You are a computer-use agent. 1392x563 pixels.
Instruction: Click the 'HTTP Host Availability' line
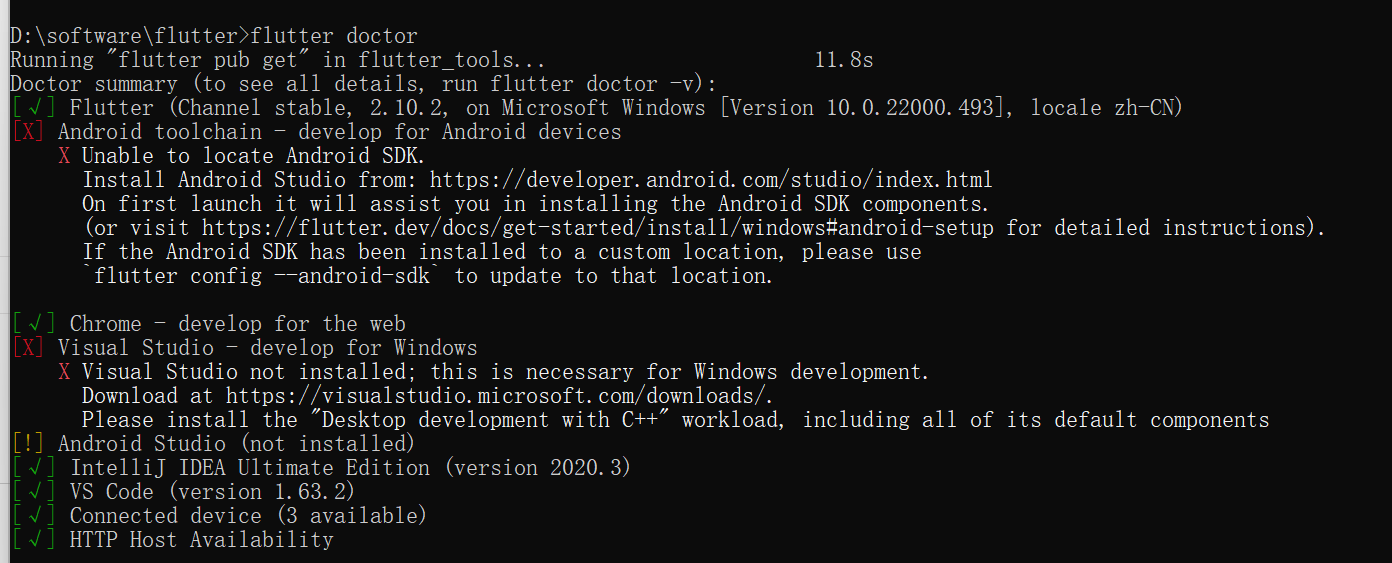(x=172, y=540)
